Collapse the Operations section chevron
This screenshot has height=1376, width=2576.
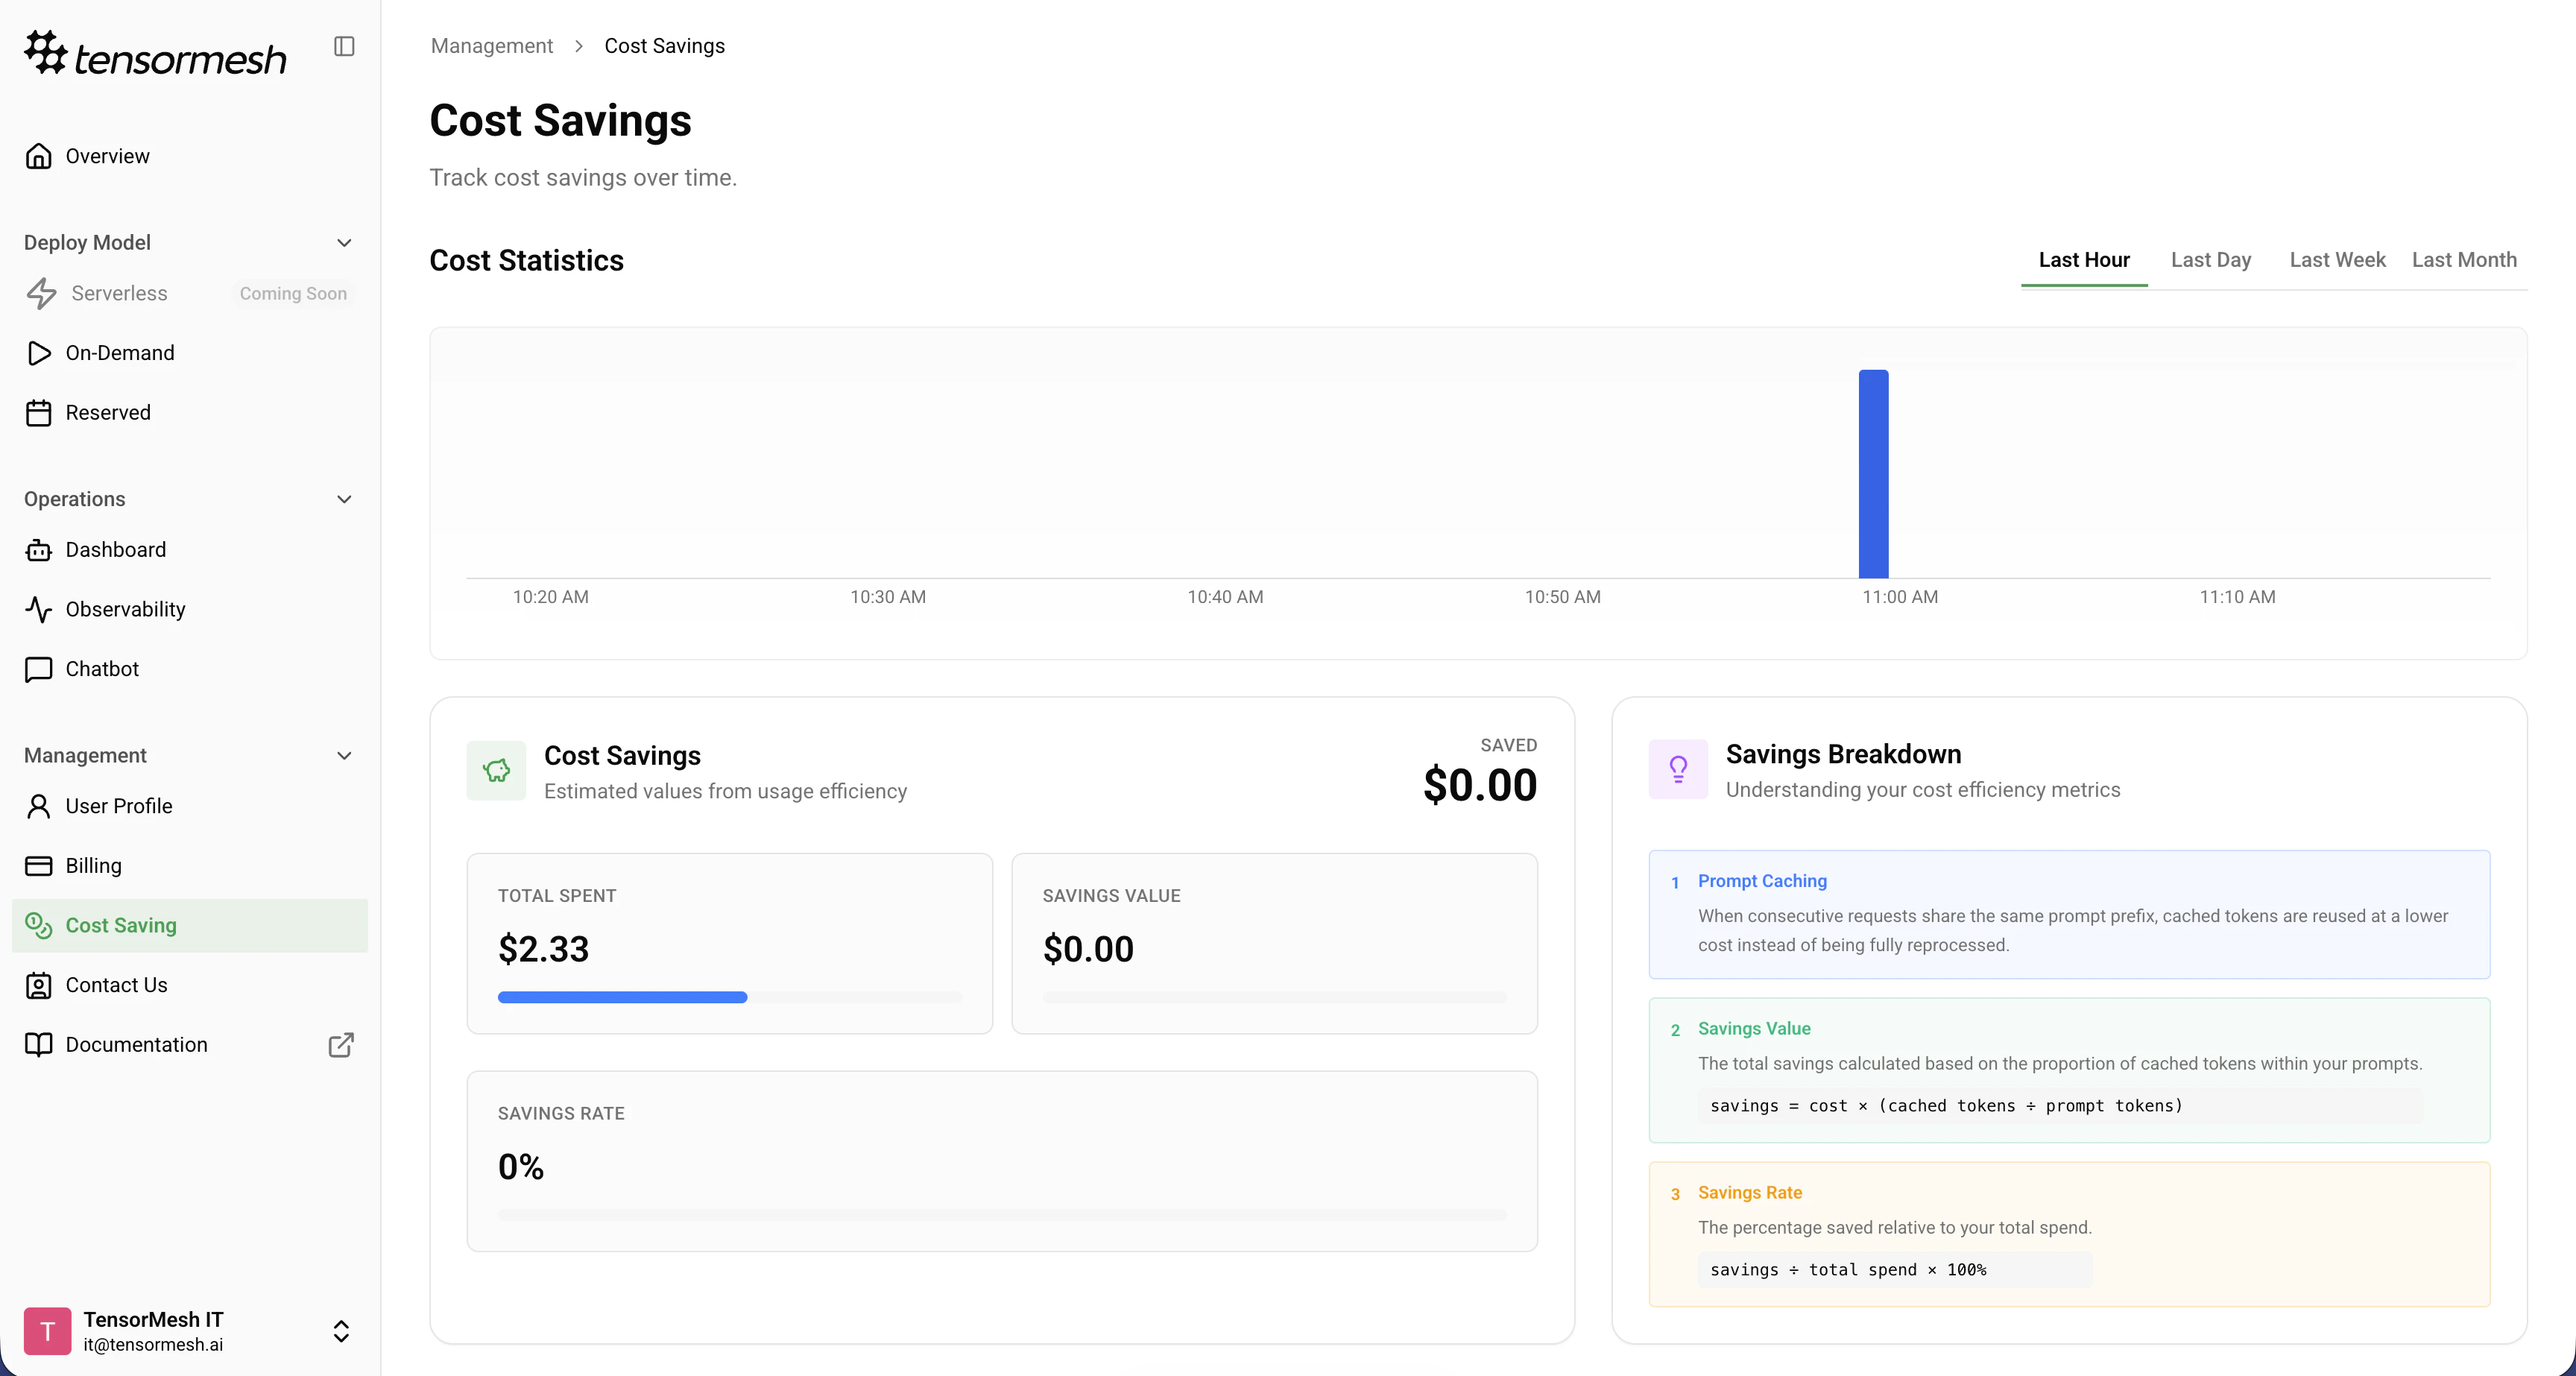click(x=344, y=499)
